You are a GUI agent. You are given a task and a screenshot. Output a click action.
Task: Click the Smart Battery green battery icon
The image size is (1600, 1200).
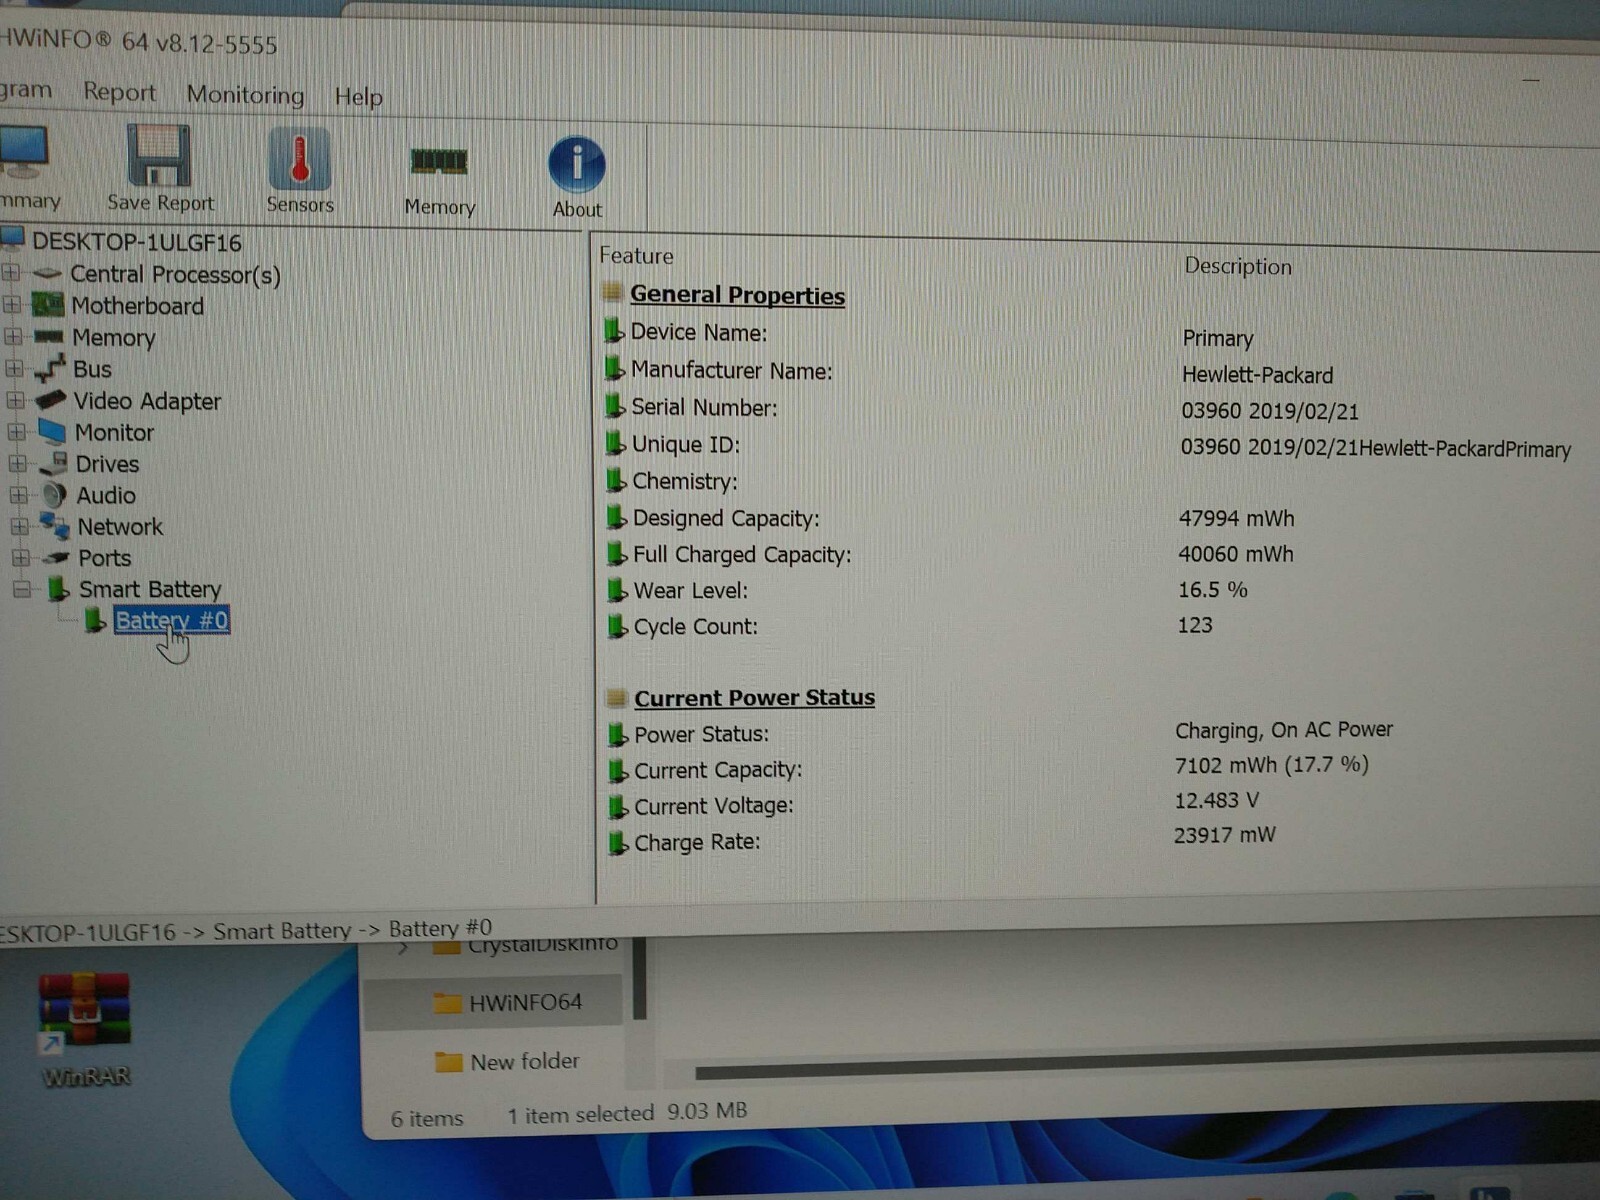(x=59, y=588)
